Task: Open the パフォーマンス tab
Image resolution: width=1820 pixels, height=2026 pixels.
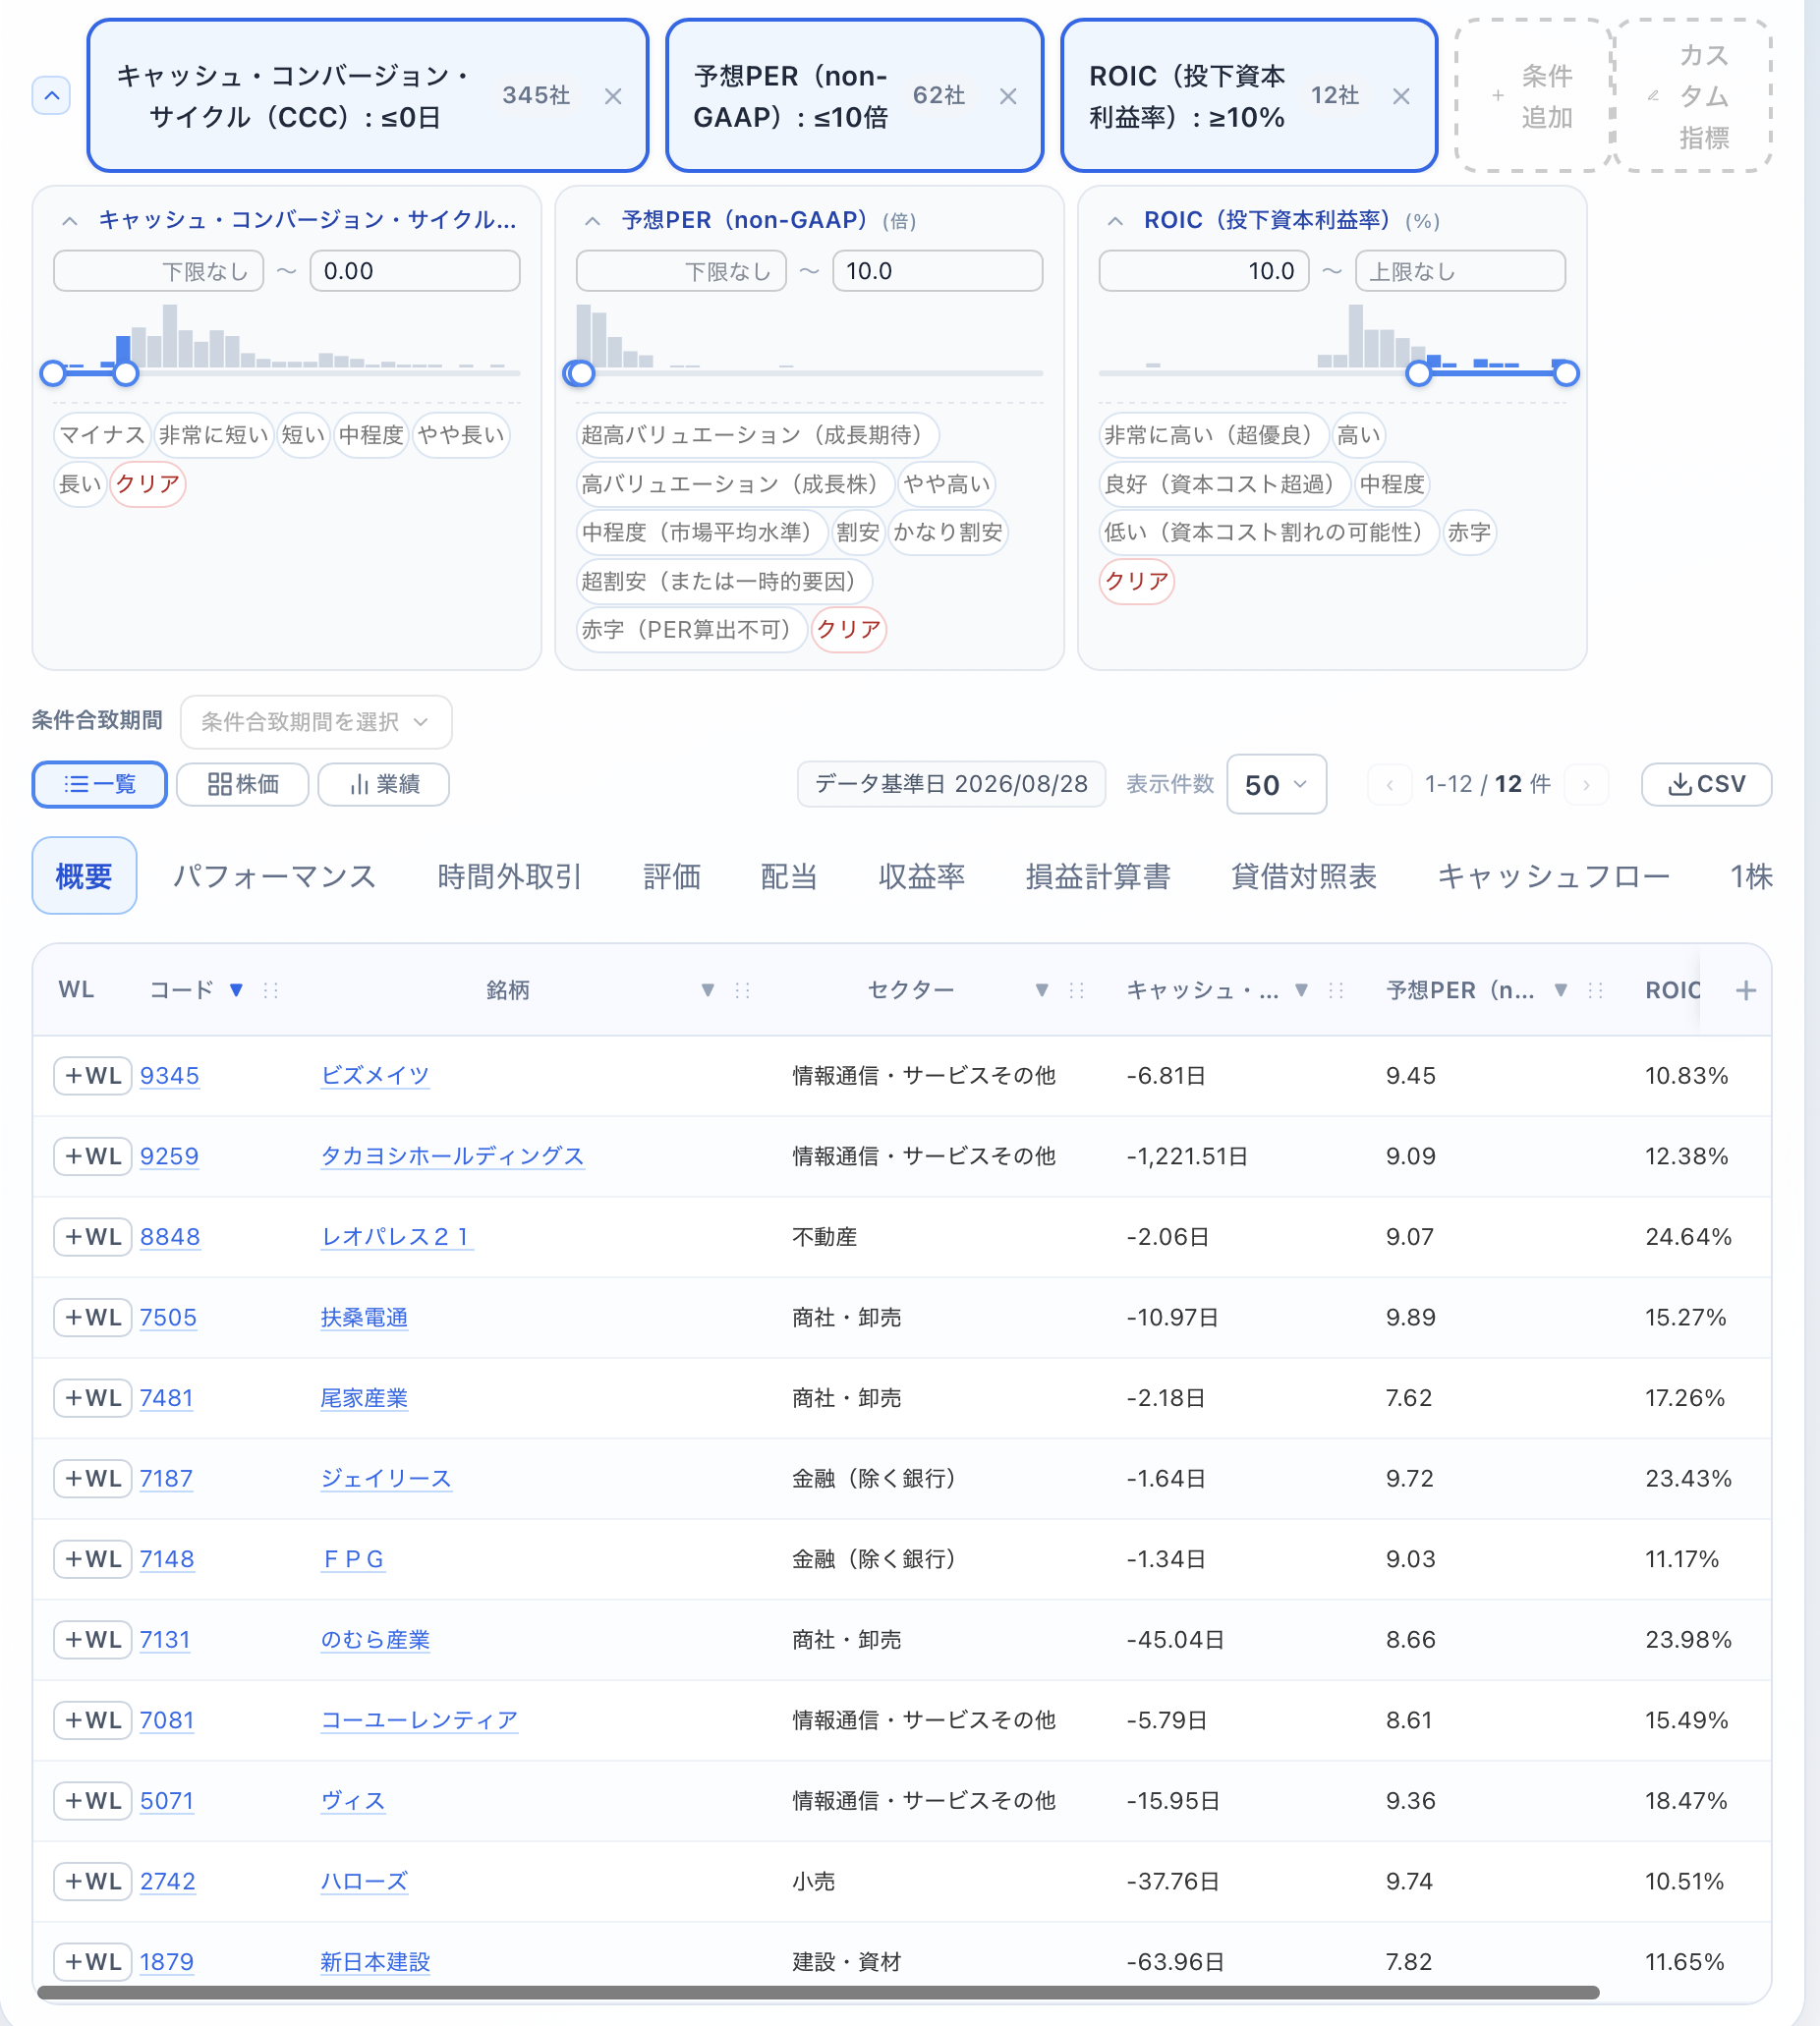Action: coord(274,877)
